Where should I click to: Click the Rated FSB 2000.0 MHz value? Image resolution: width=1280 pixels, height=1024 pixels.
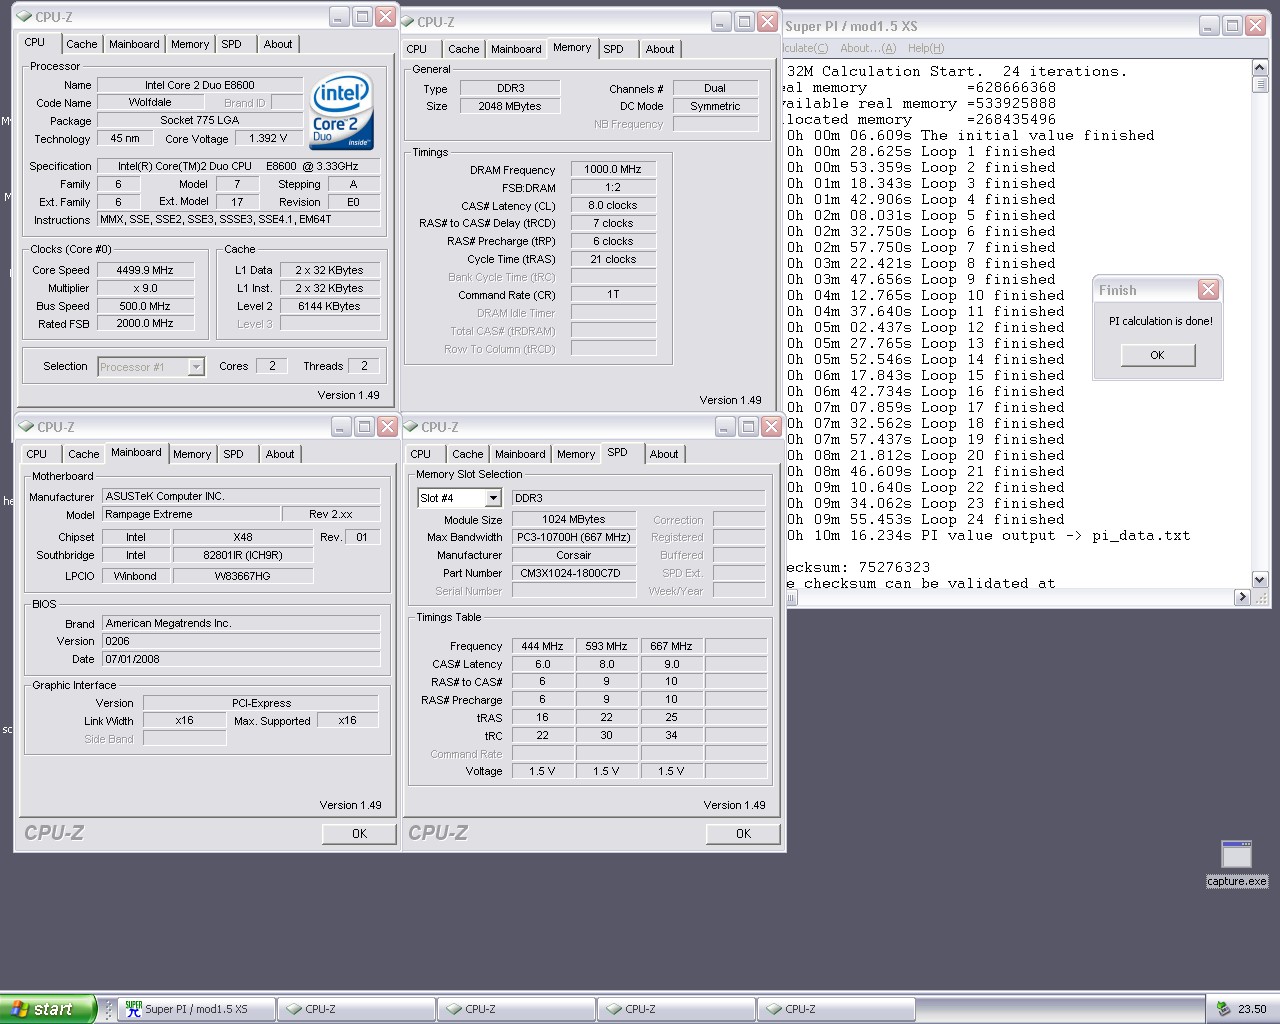(145, 324)
